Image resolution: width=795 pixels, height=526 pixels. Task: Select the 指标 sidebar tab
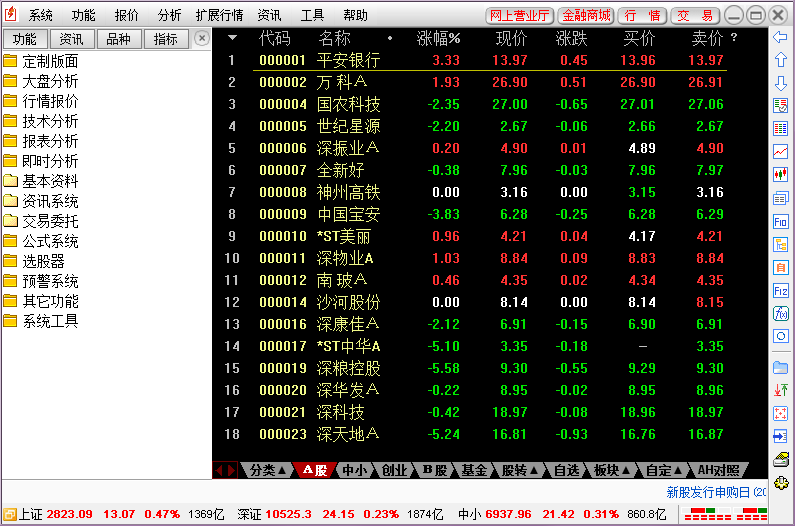(x=165, y=39)
